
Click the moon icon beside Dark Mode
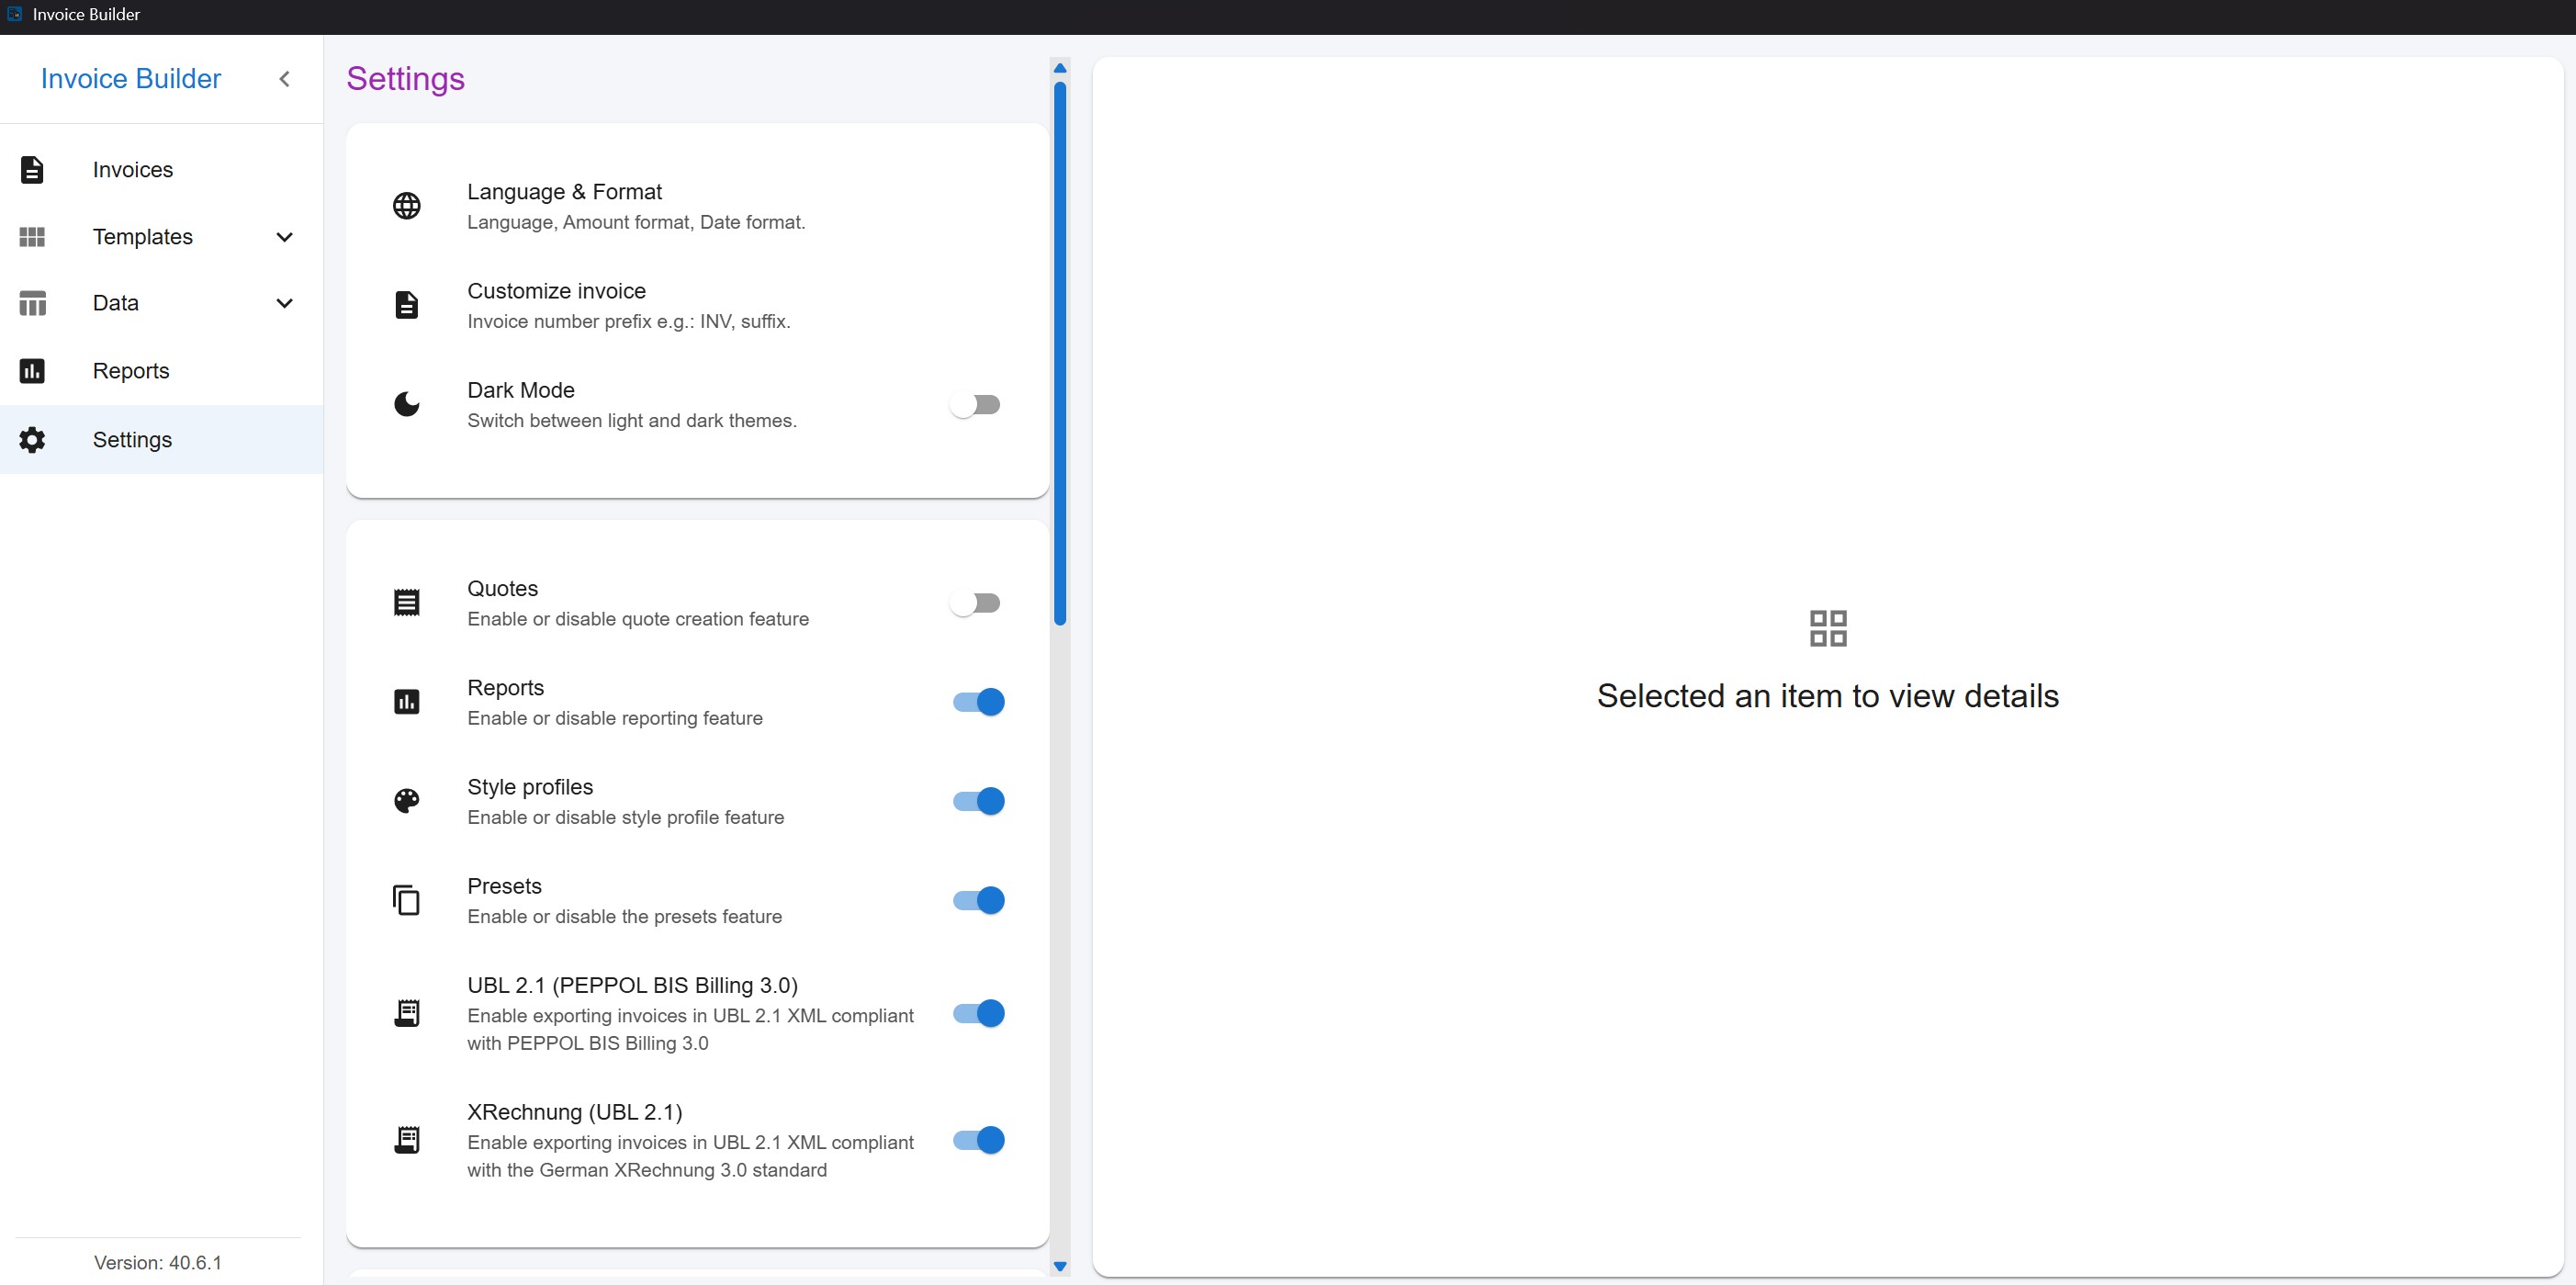pos(406,404)
